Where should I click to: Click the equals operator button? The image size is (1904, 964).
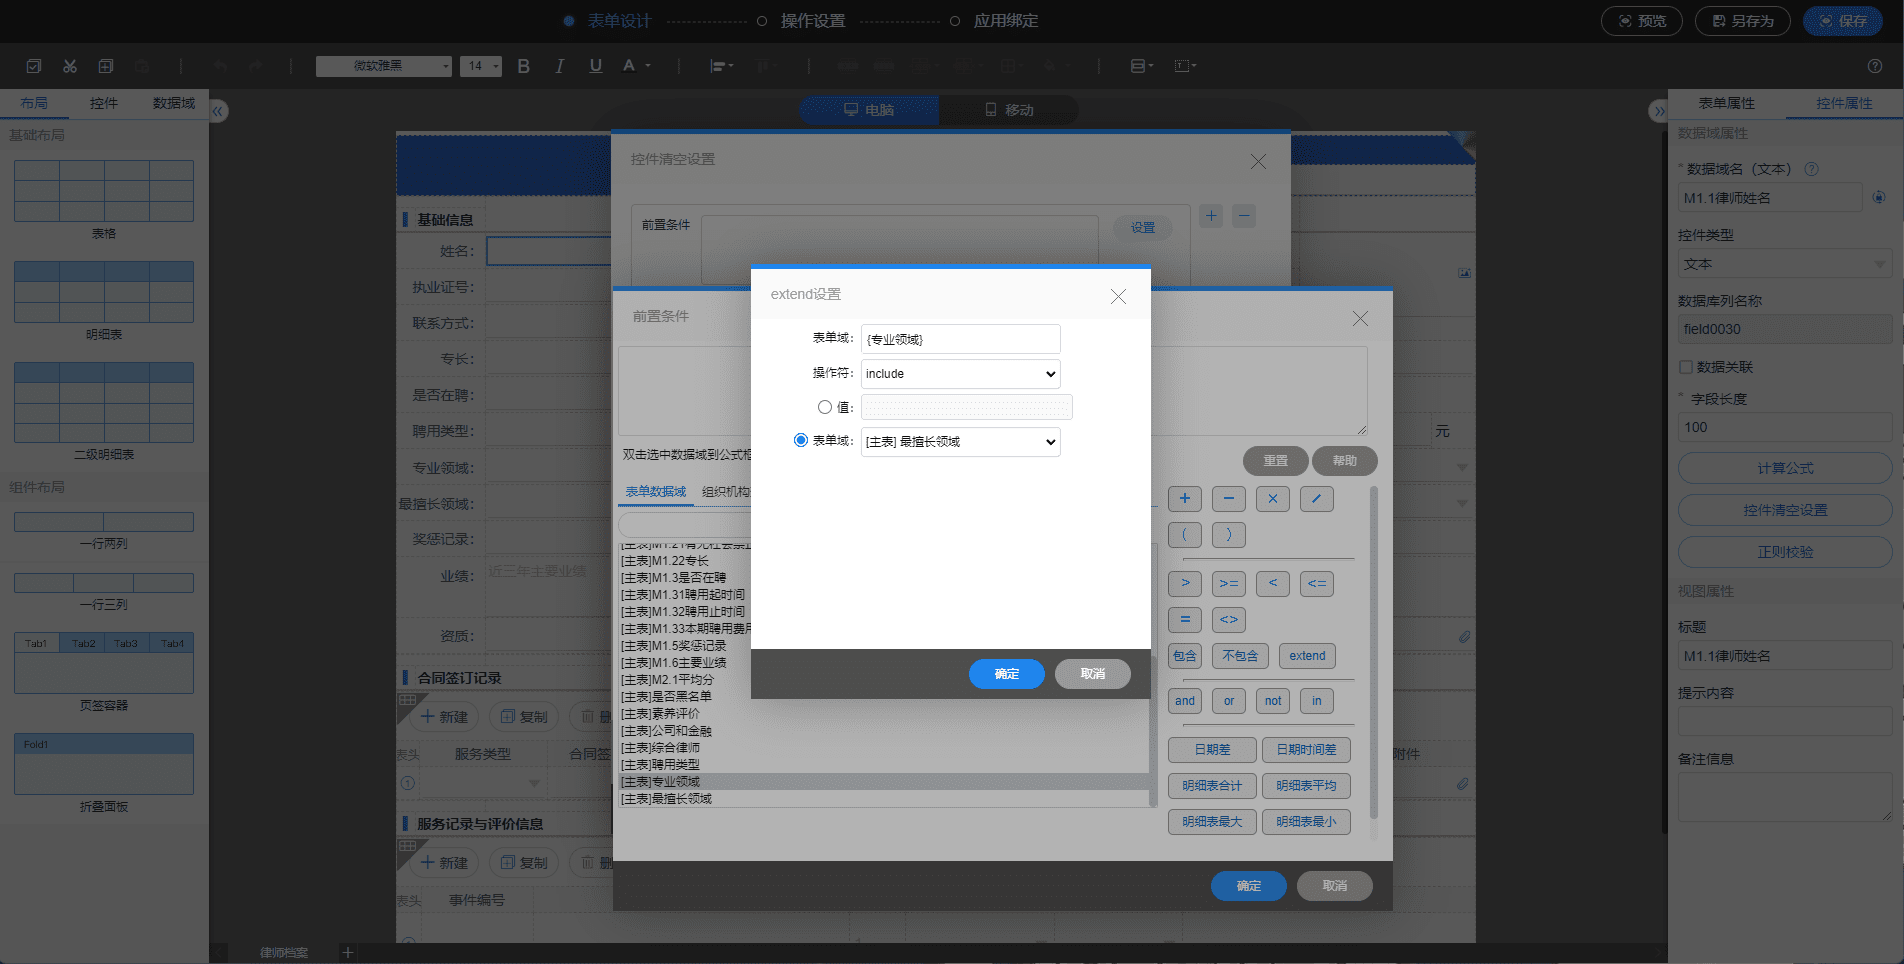(x=1185, y=620)
